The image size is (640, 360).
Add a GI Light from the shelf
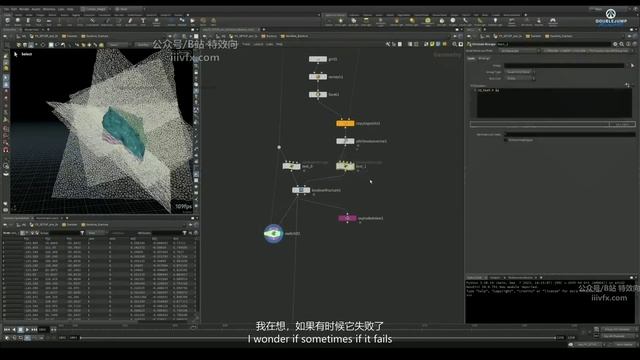pos(453,21)
